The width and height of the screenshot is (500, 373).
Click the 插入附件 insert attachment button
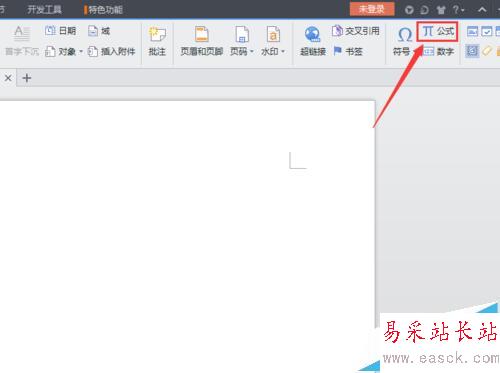point(111,51)
